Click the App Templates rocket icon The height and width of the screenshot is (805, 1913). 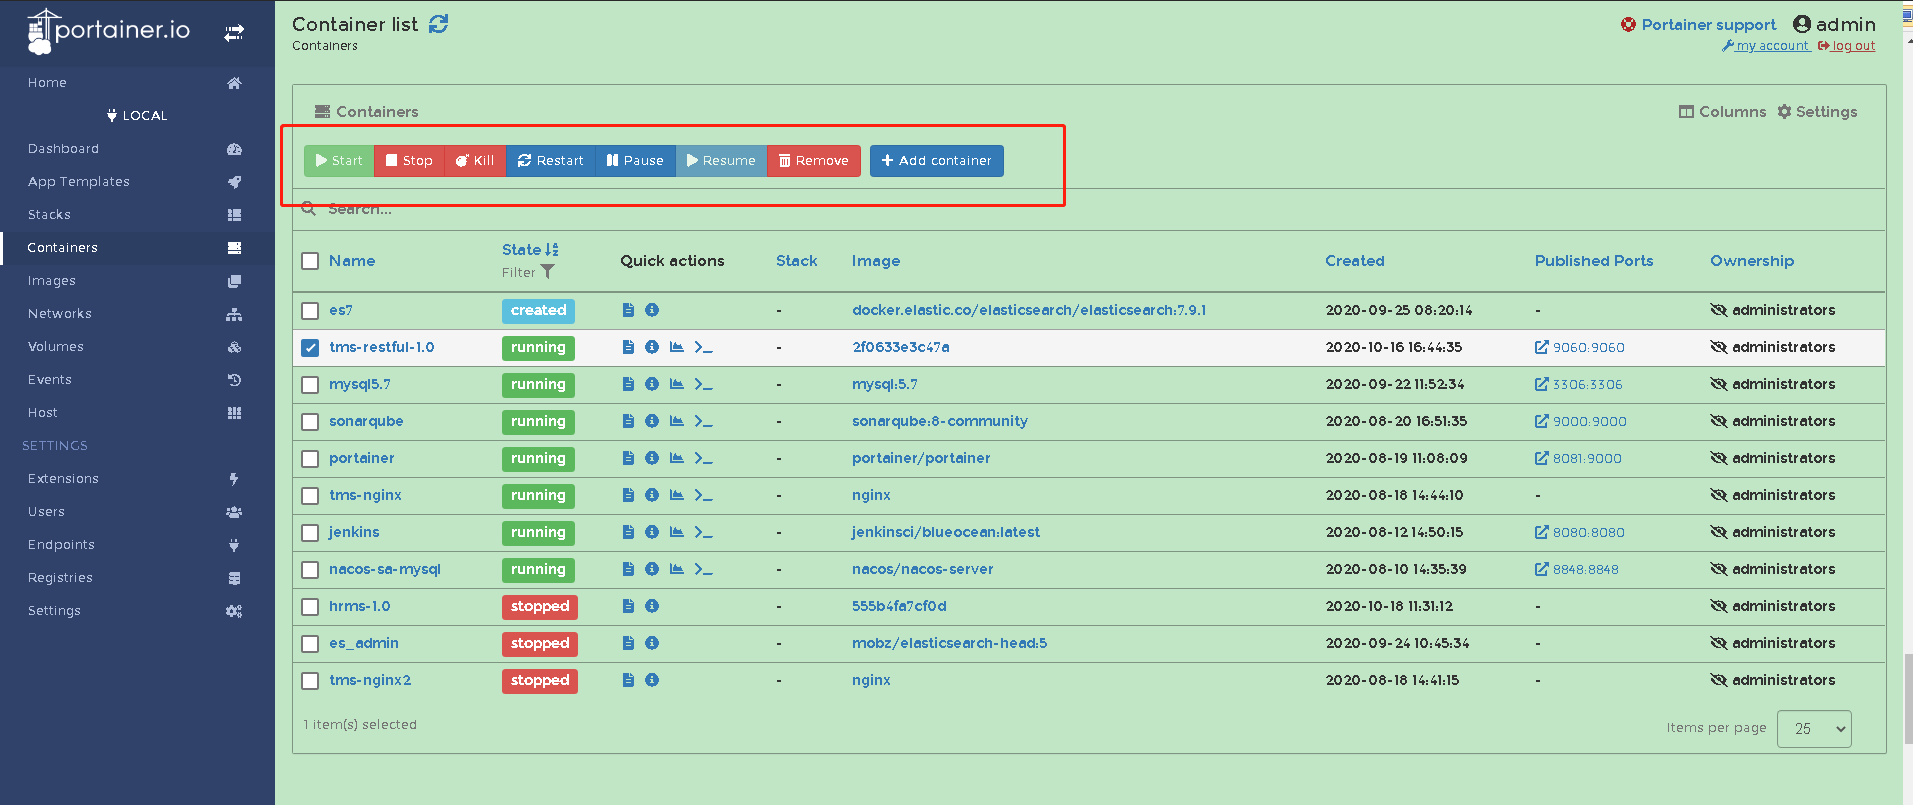pos(234,182)
